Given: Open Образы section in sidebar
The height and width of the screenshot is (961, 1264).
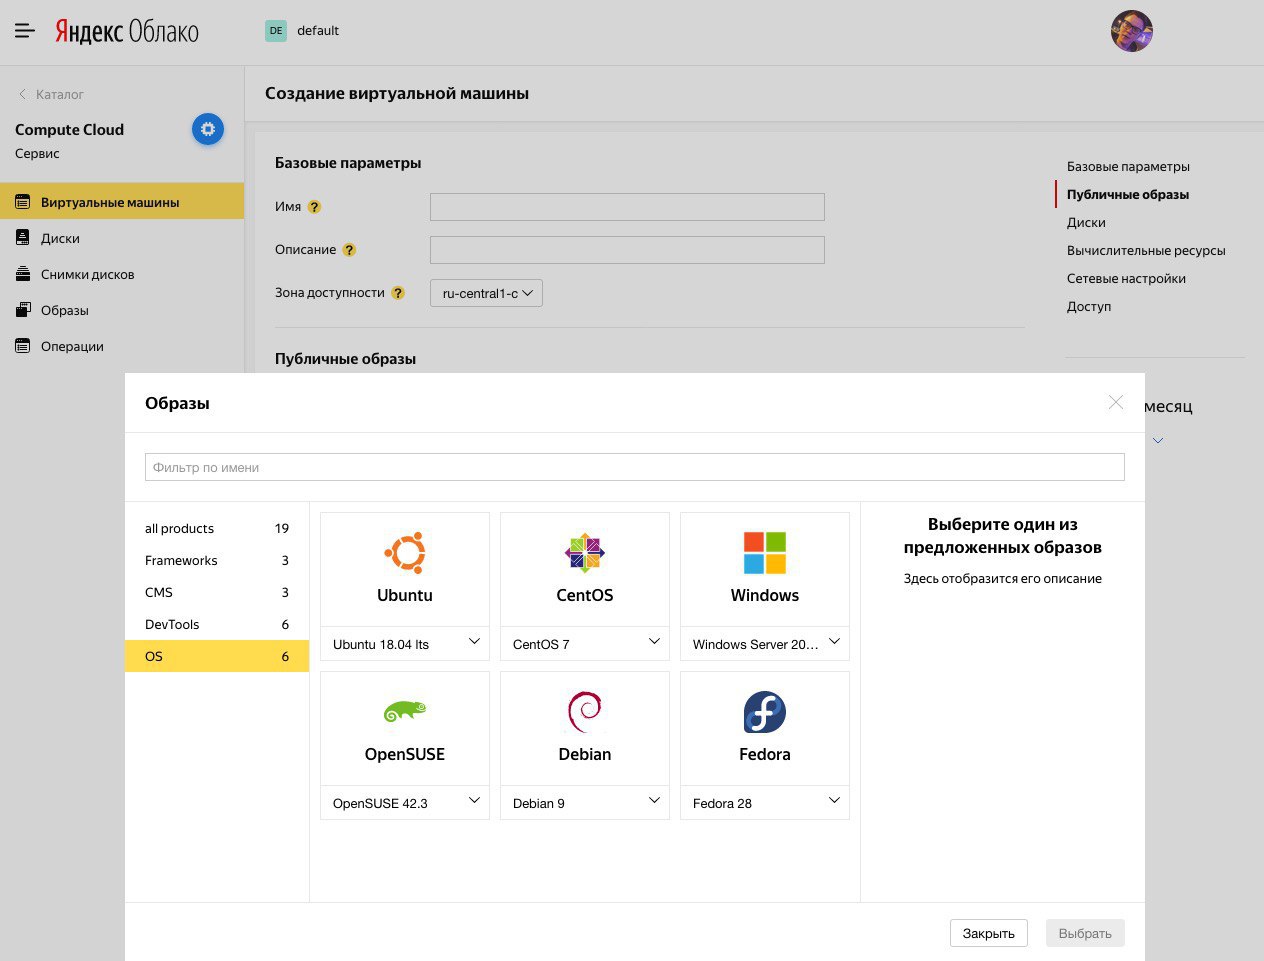Looking at the screenshot, I should point(122,310).
